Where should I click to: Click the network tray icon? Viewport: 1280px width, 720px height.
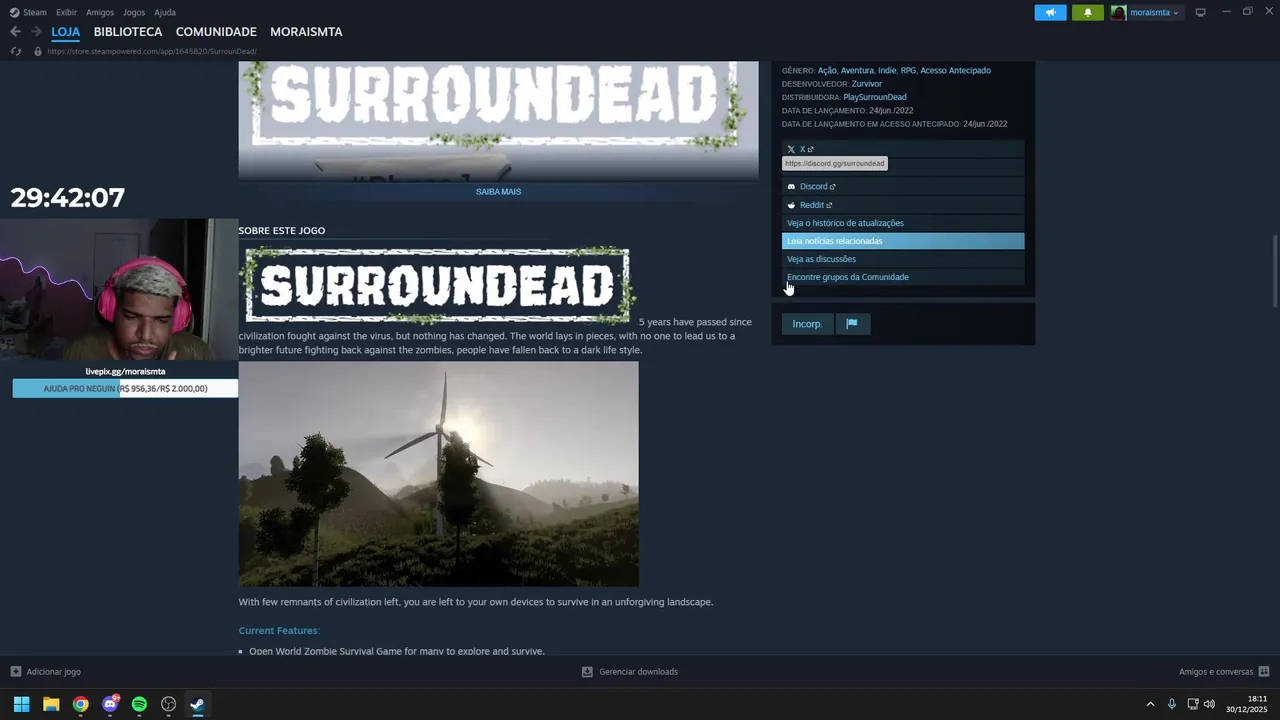[1193, 704]
